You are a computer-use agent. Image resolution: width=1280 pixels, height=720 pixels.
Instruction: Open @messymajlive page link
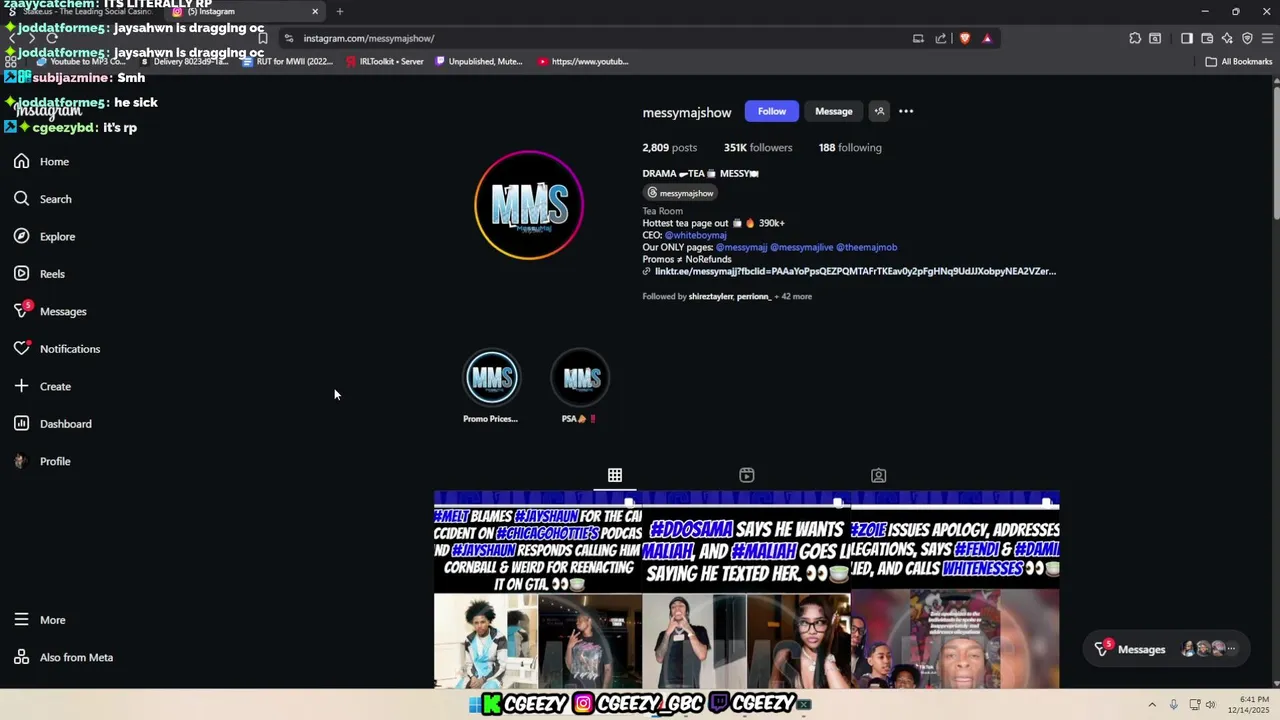click(801, 247)
